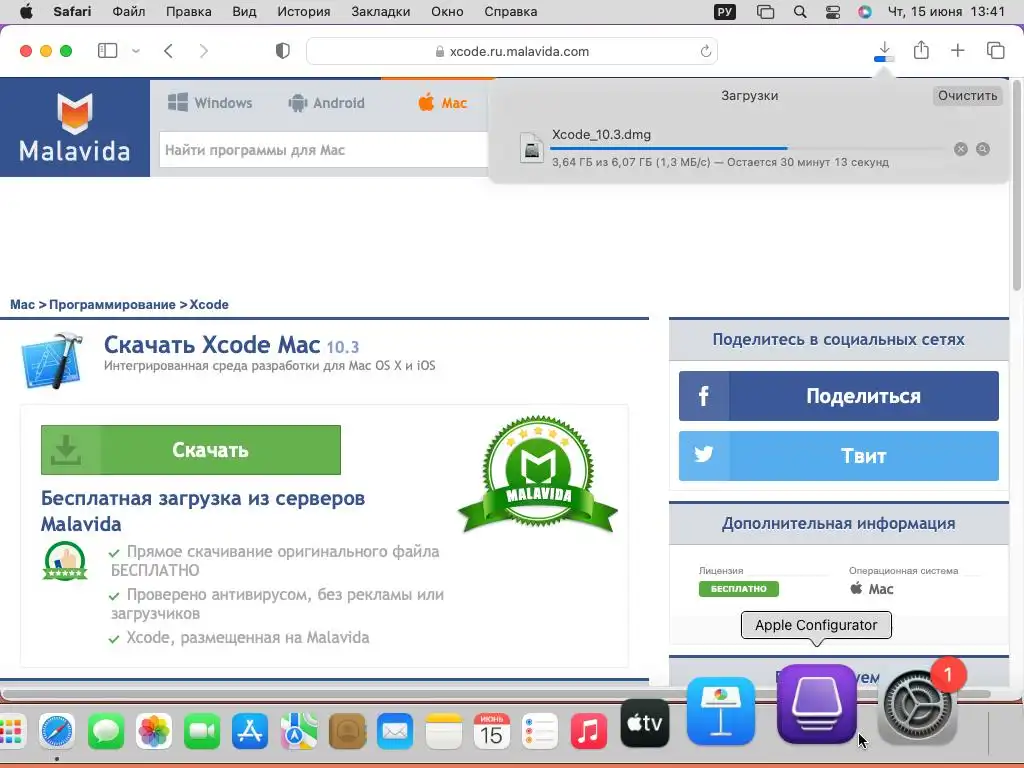Click the Xcode hammer app icon
Screen dimensions: 1024x768
coord(52,360)
